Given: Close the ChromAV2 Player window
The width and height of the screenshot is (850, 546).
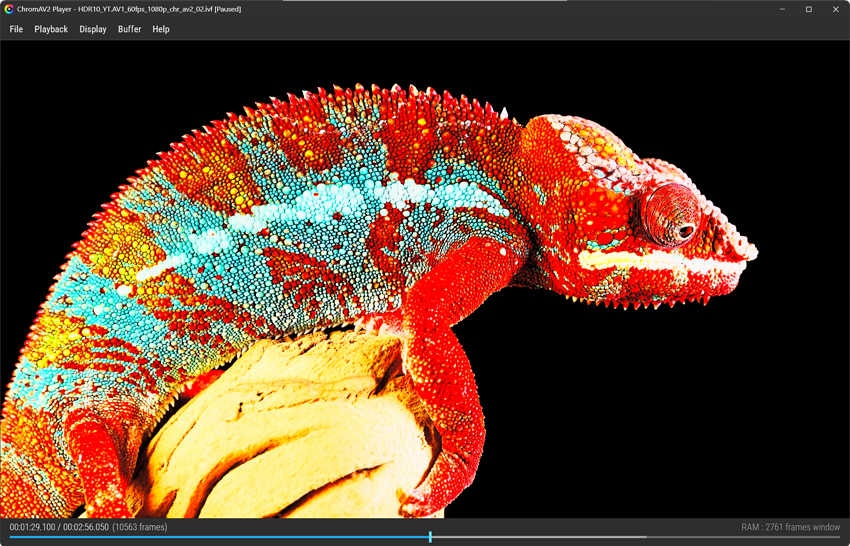Looking at the screenshot, I should tap(836, 9).
